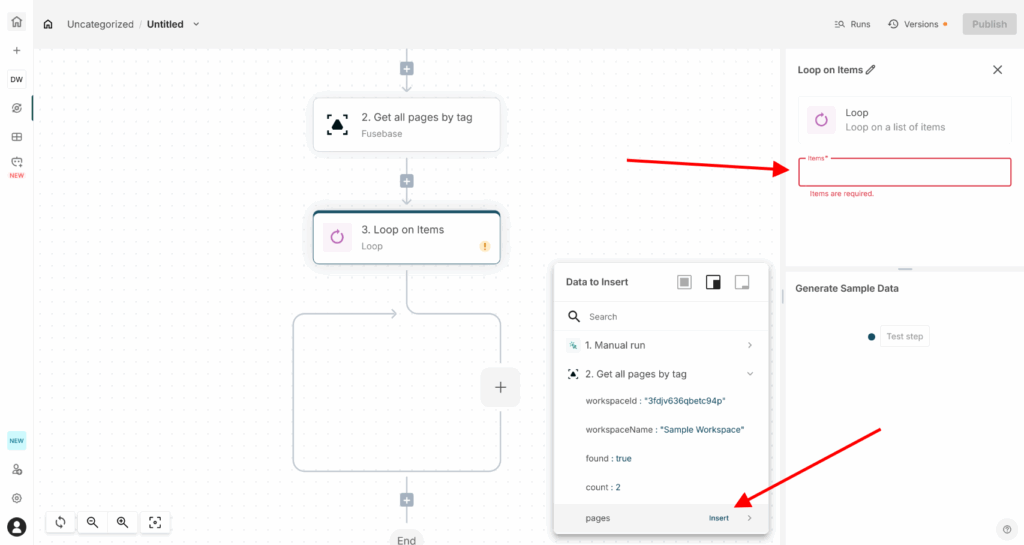The width and height of the screenshot is (1024, 545).
Task: Click the refresh icon in canvas controls
Action: pos(61,522)
